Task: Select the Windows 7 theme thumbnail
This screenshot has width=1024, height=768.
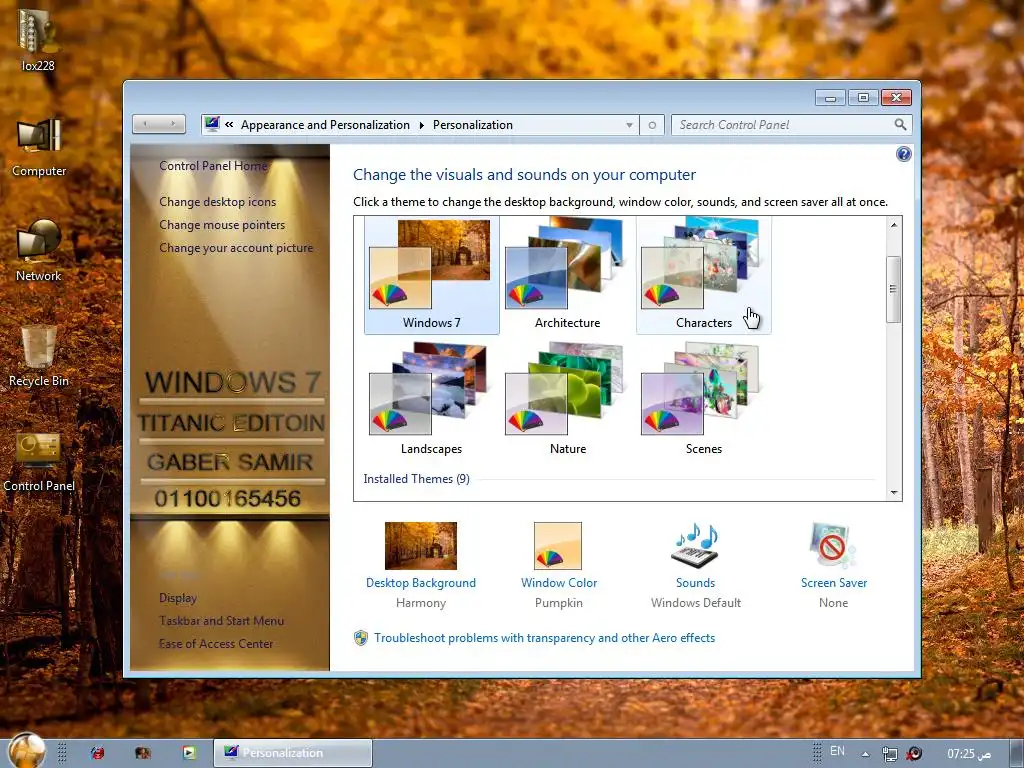Action: tap(431, 274)
